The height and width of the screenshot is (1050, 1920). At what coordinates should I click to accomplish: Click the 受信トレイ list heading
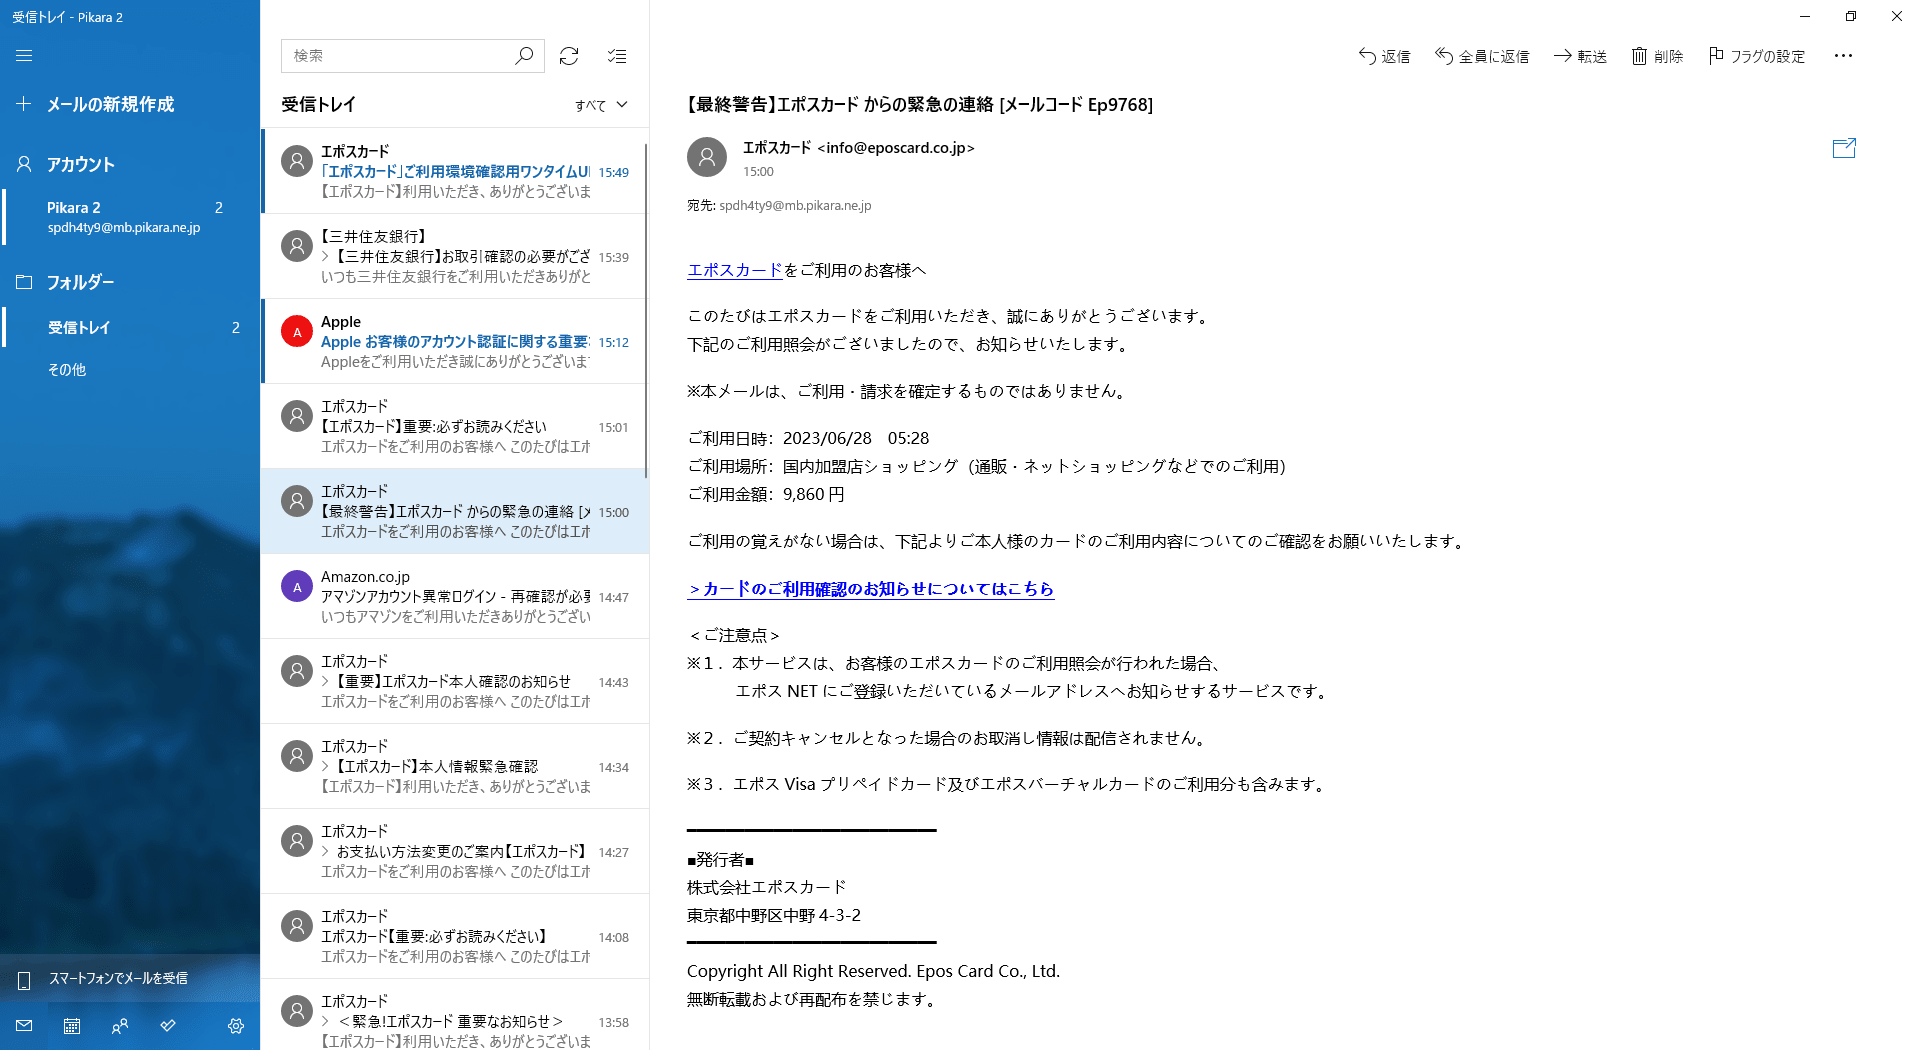pos(318,104)
